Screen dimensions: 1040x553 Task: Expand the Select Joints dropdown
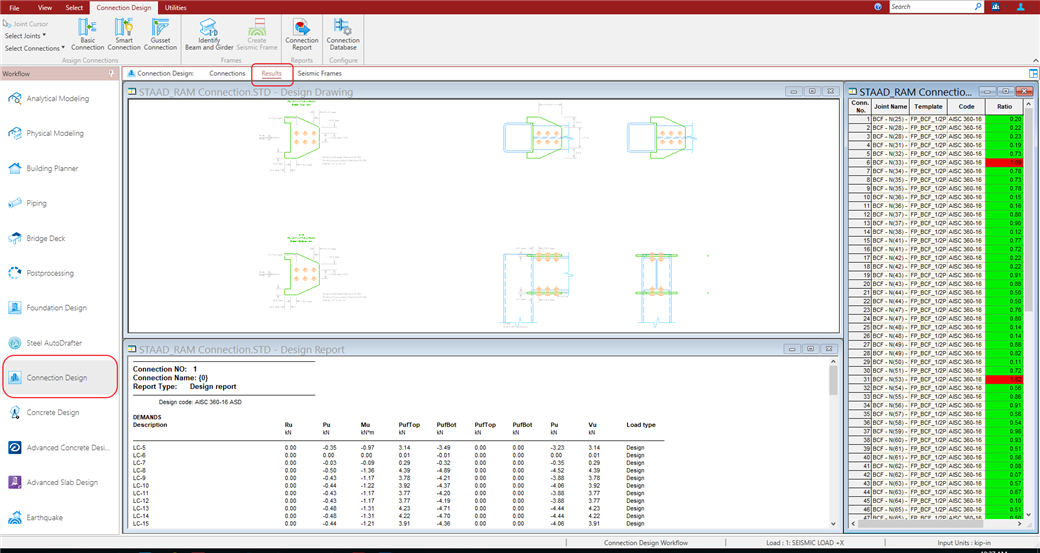tap(26, 35)
